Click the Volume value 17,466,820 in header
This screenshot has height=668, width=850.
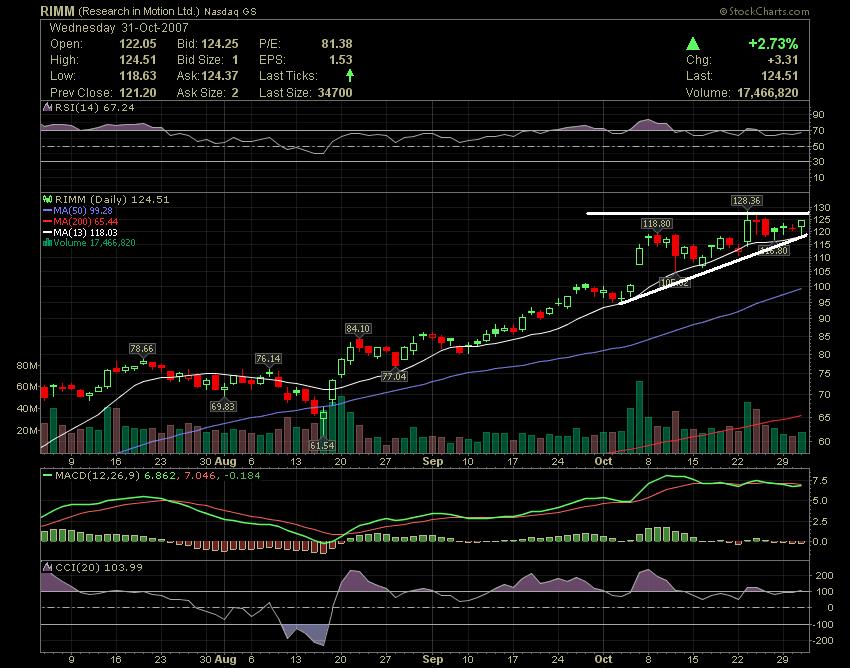pyautogui.click(x=768, y=93)
